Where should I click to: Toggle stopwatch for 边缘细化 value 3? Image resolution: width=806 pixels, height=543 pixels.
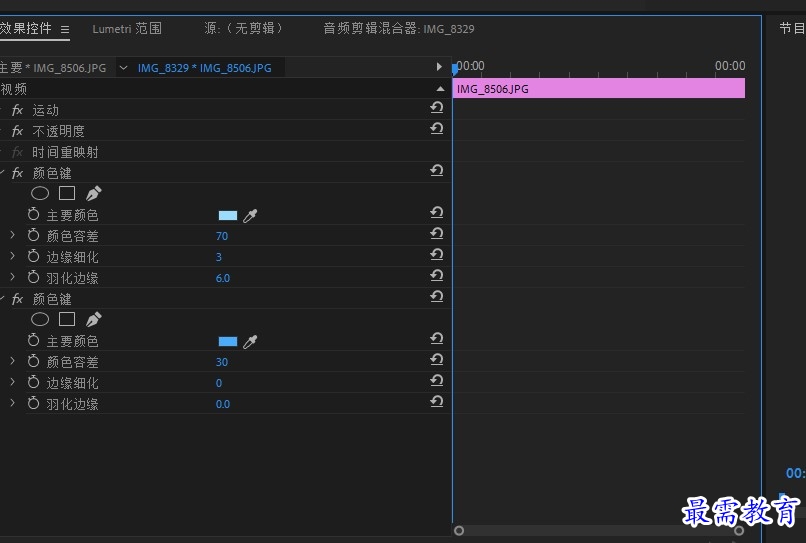click(x=33, y=257)
